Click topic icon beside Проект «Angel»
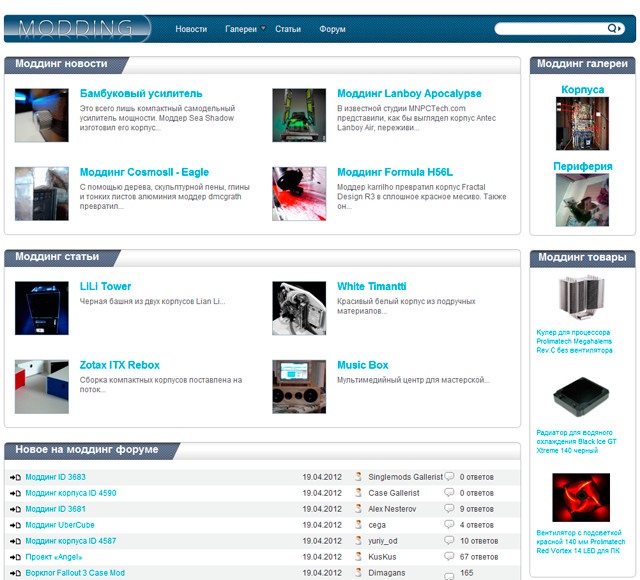The image size is (640, 580). point(16,557)
